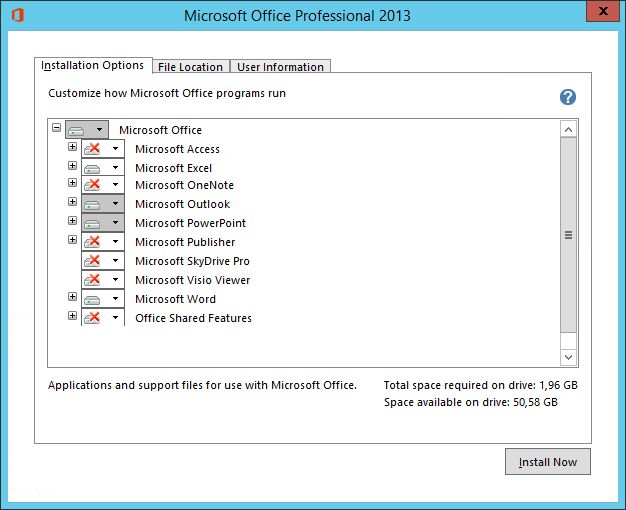The height and width of the screenshot is (510, 626).
Task: Click the scrollbar up arrow
Action: (x=569, y=129)
